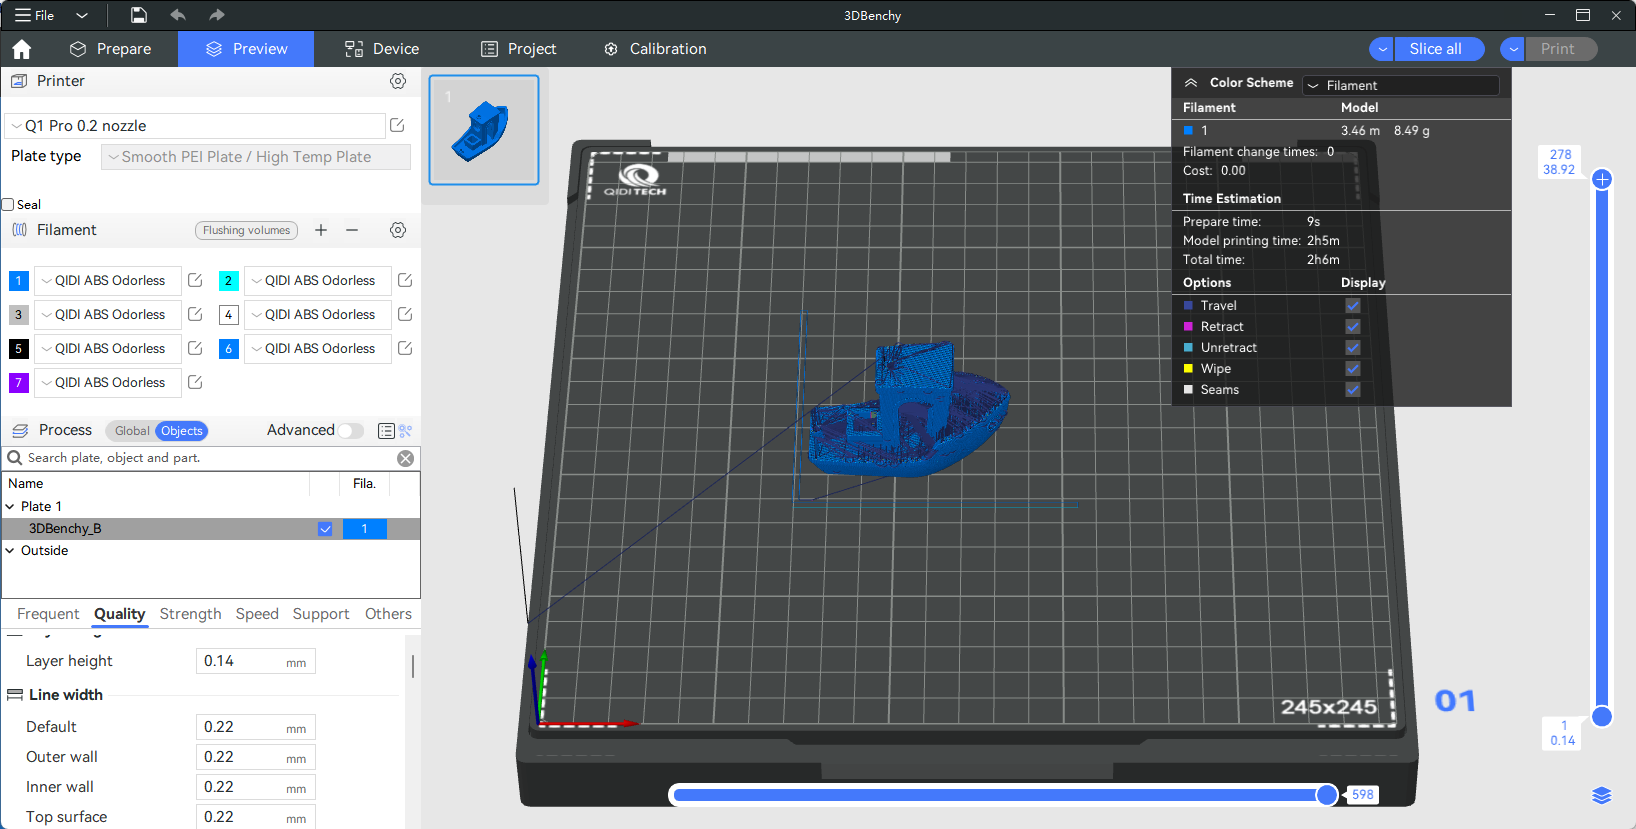Click the Redo arrow icon
This screenshot has height=829, width=1636.
click(x=217, y=15)
